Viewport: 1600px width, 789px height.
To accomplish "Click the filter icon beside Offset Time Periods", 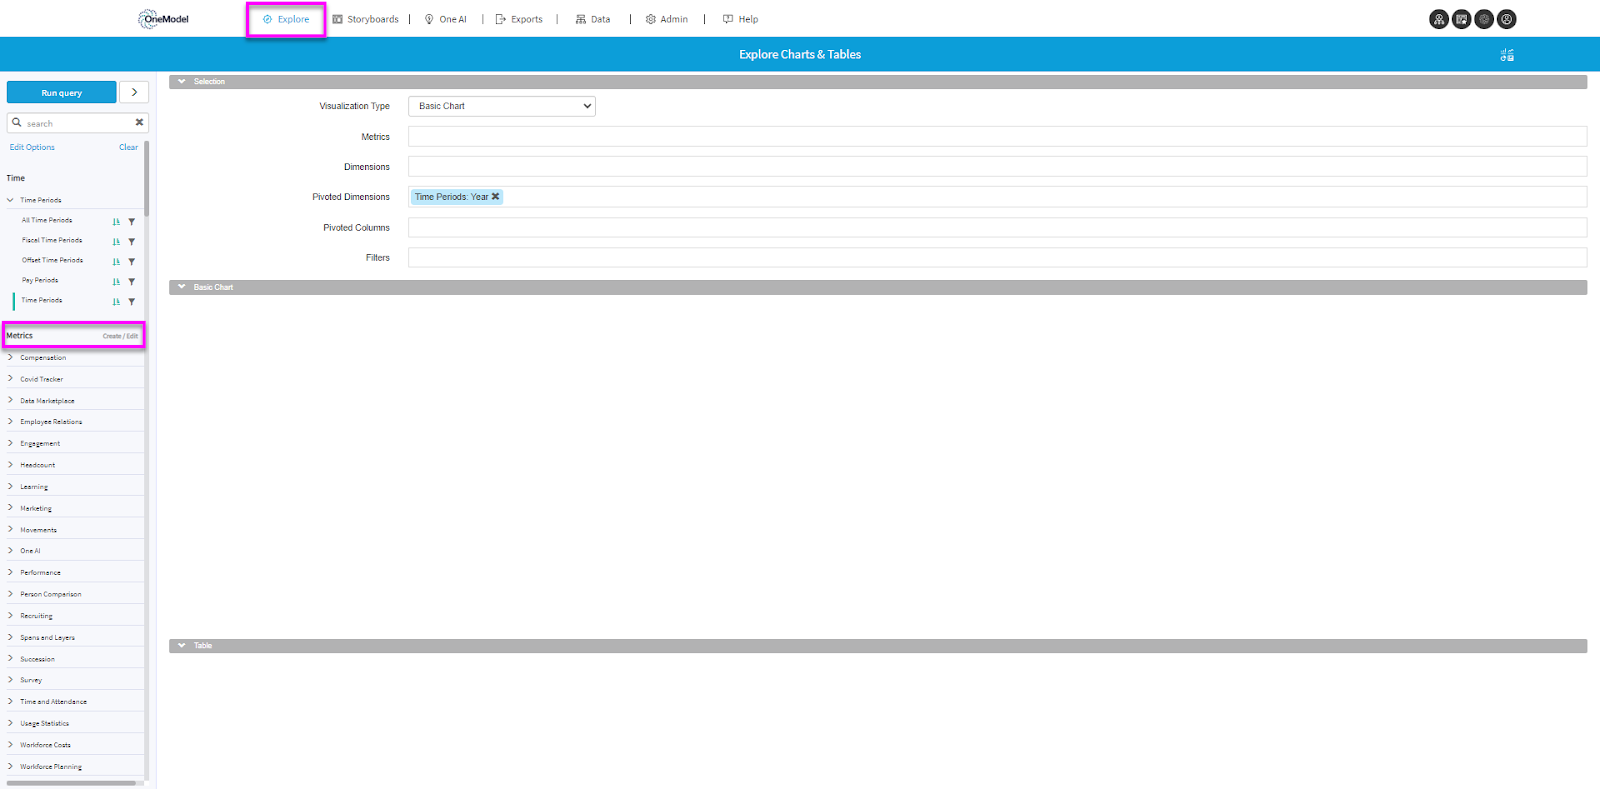I will (132, 262).
